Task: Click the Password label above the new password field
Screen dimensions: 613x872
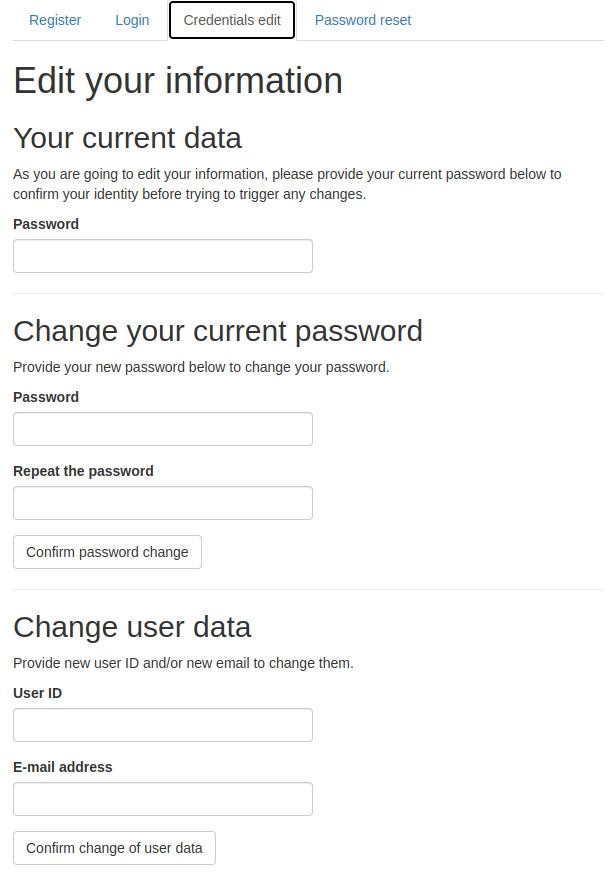Action: point(46,397)
